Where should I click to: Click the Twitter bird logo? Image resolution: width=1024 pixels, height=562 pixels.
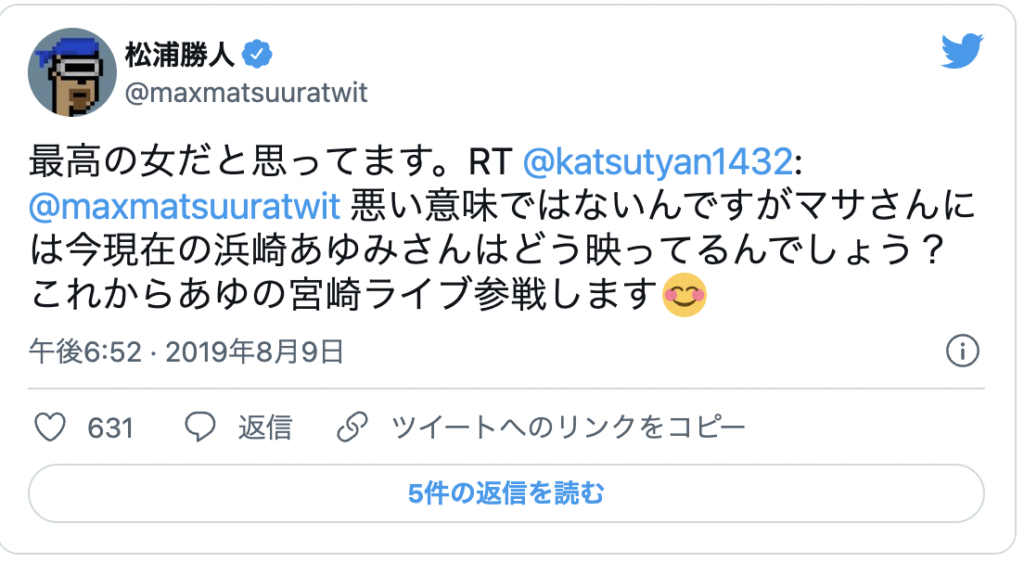click(962, 50)
